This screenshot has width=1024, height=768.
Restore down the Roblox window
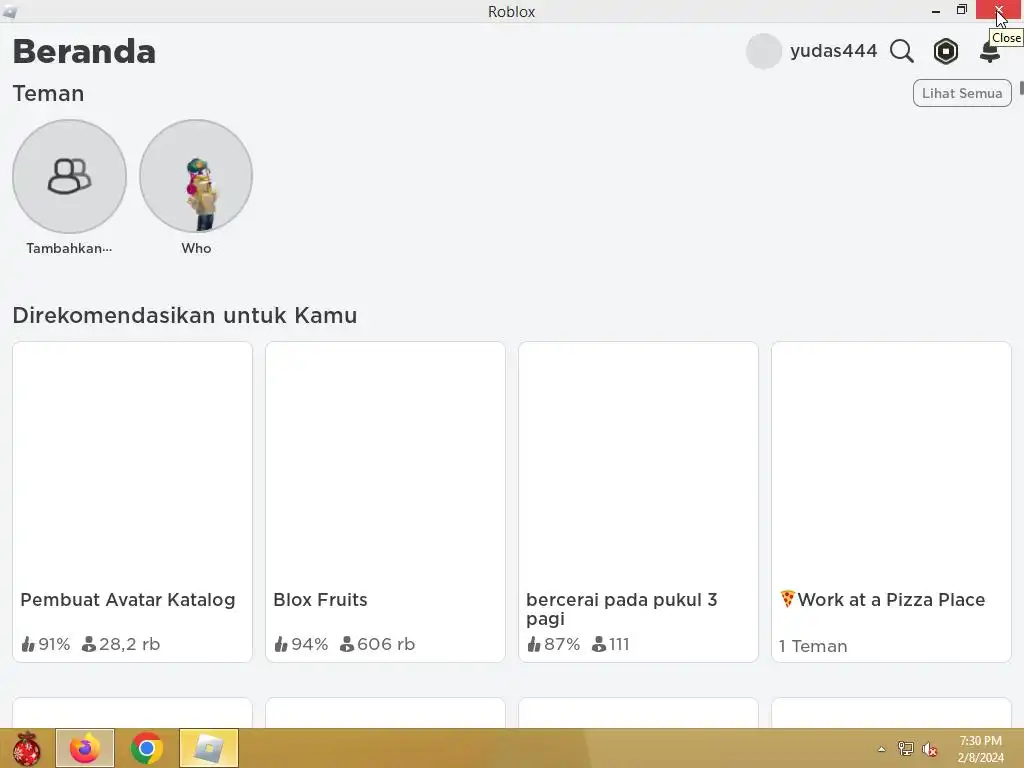[x=961, y=10]
